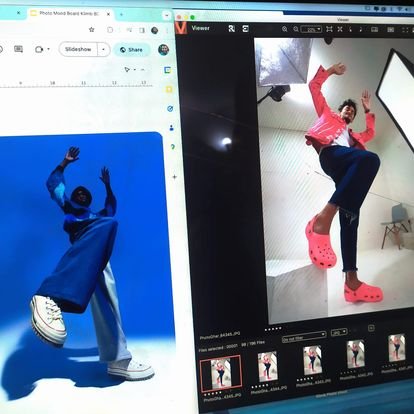Viewport: 414px width, 414px height.
Task: Select the fifth filmstrip thumbnail
Action: 397,348
